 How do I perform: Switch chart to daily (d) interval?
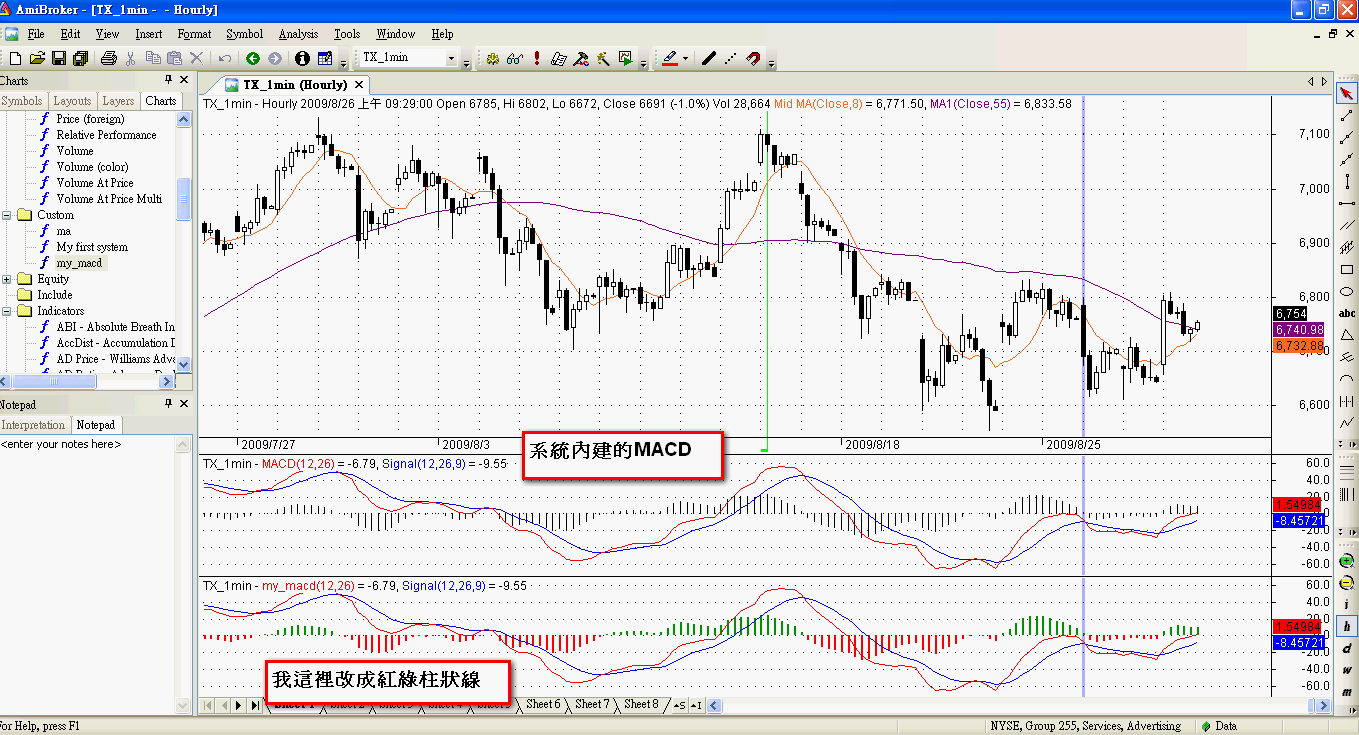[1347, 649]
